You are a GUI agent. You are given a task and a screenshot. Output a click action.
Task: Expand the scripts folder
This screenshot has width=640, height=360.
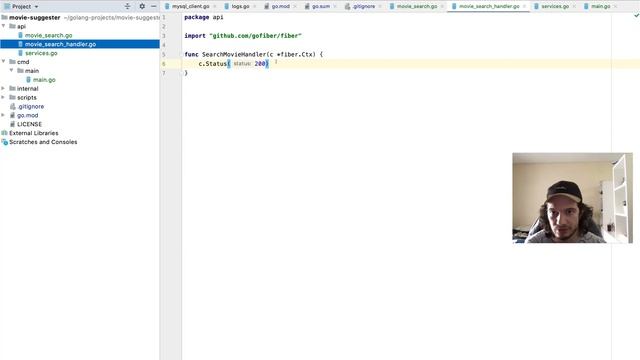coord(4,98)
